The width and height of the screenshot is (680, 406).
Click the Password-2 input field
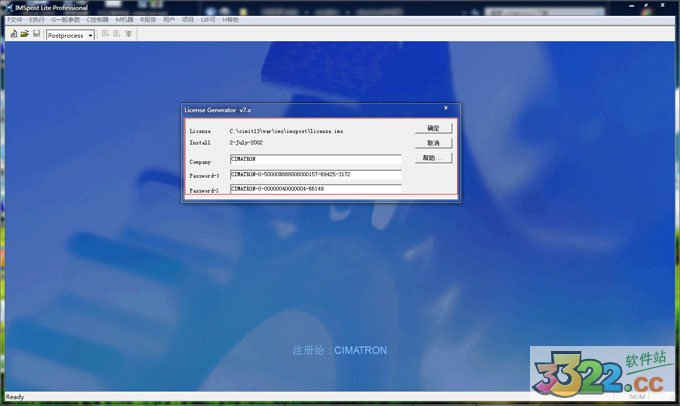click(315, 189)
